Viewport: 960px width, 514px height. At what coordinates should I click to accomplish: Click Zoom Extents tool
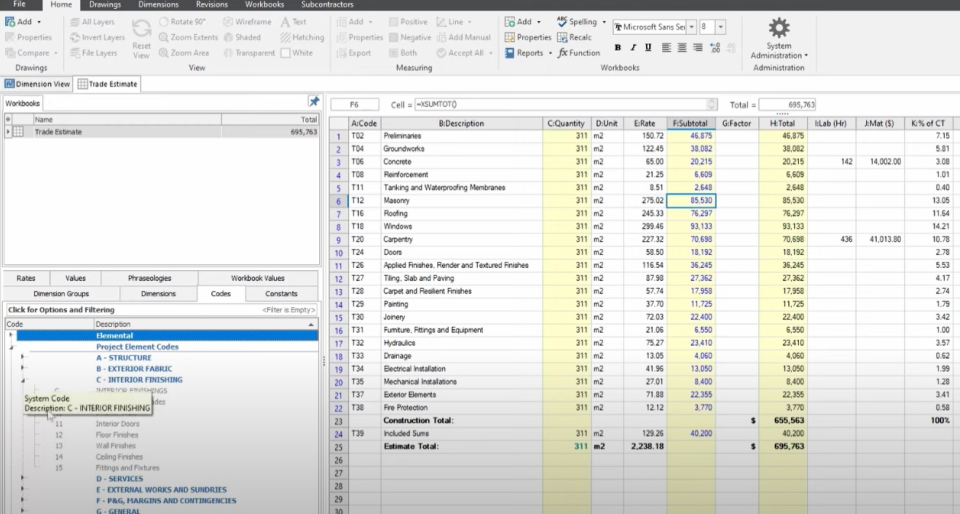coord(188,37)
